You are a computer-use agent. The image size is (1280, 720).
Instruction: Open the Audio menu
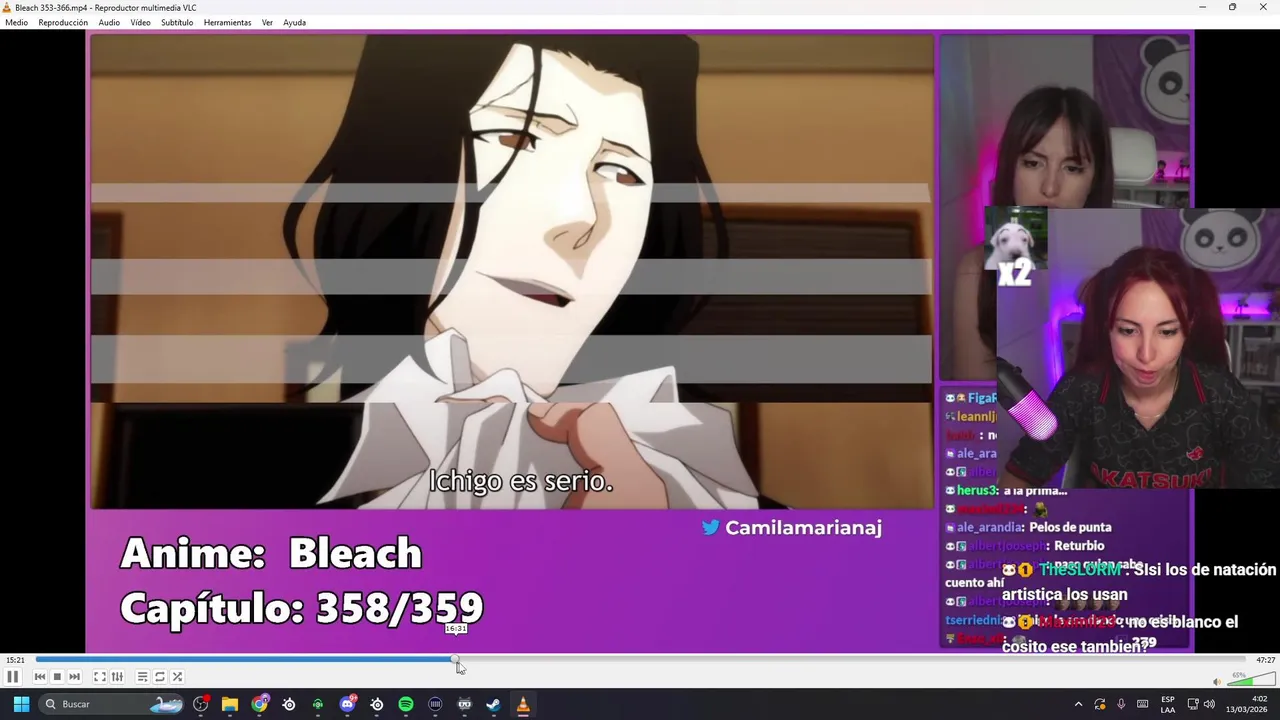pyautogui.click(x=109, y=22)
